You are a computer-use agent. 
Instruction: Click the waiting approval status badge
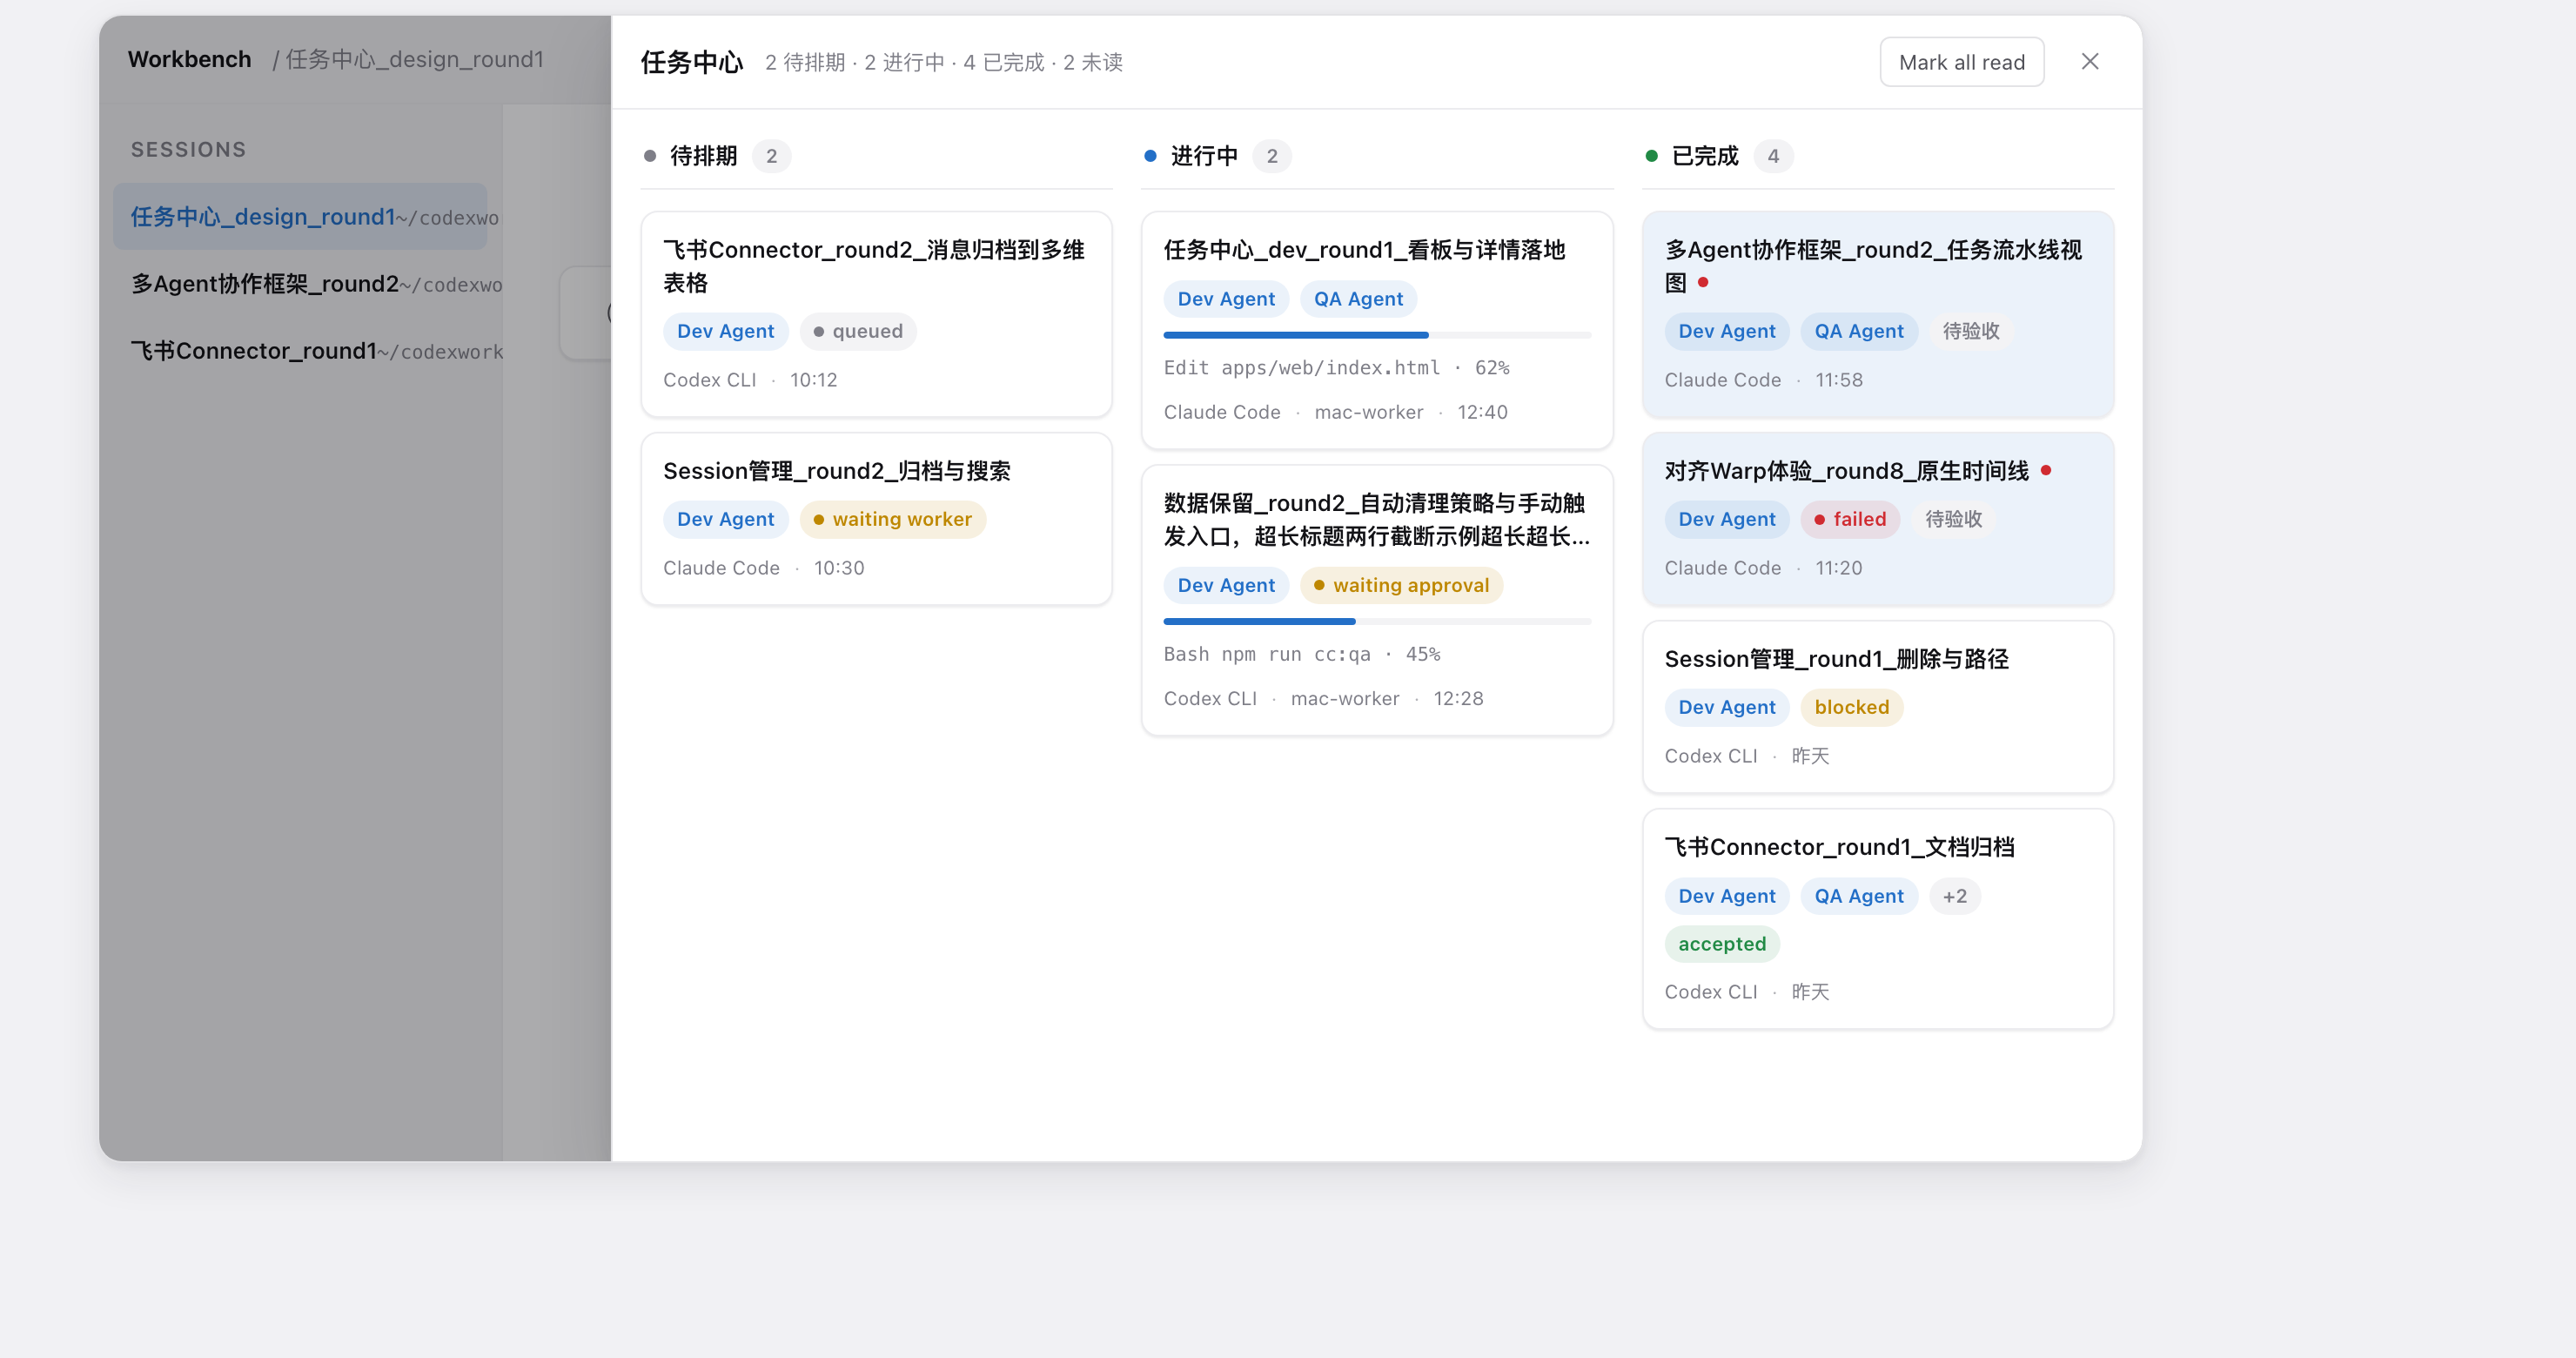(1401, 585)
